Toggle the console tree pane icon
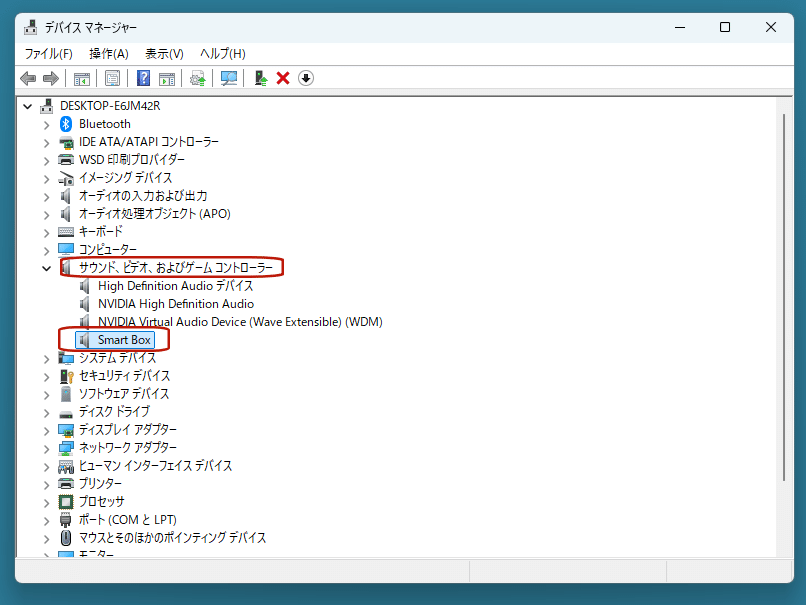806x605 pixels. (82, 78)
